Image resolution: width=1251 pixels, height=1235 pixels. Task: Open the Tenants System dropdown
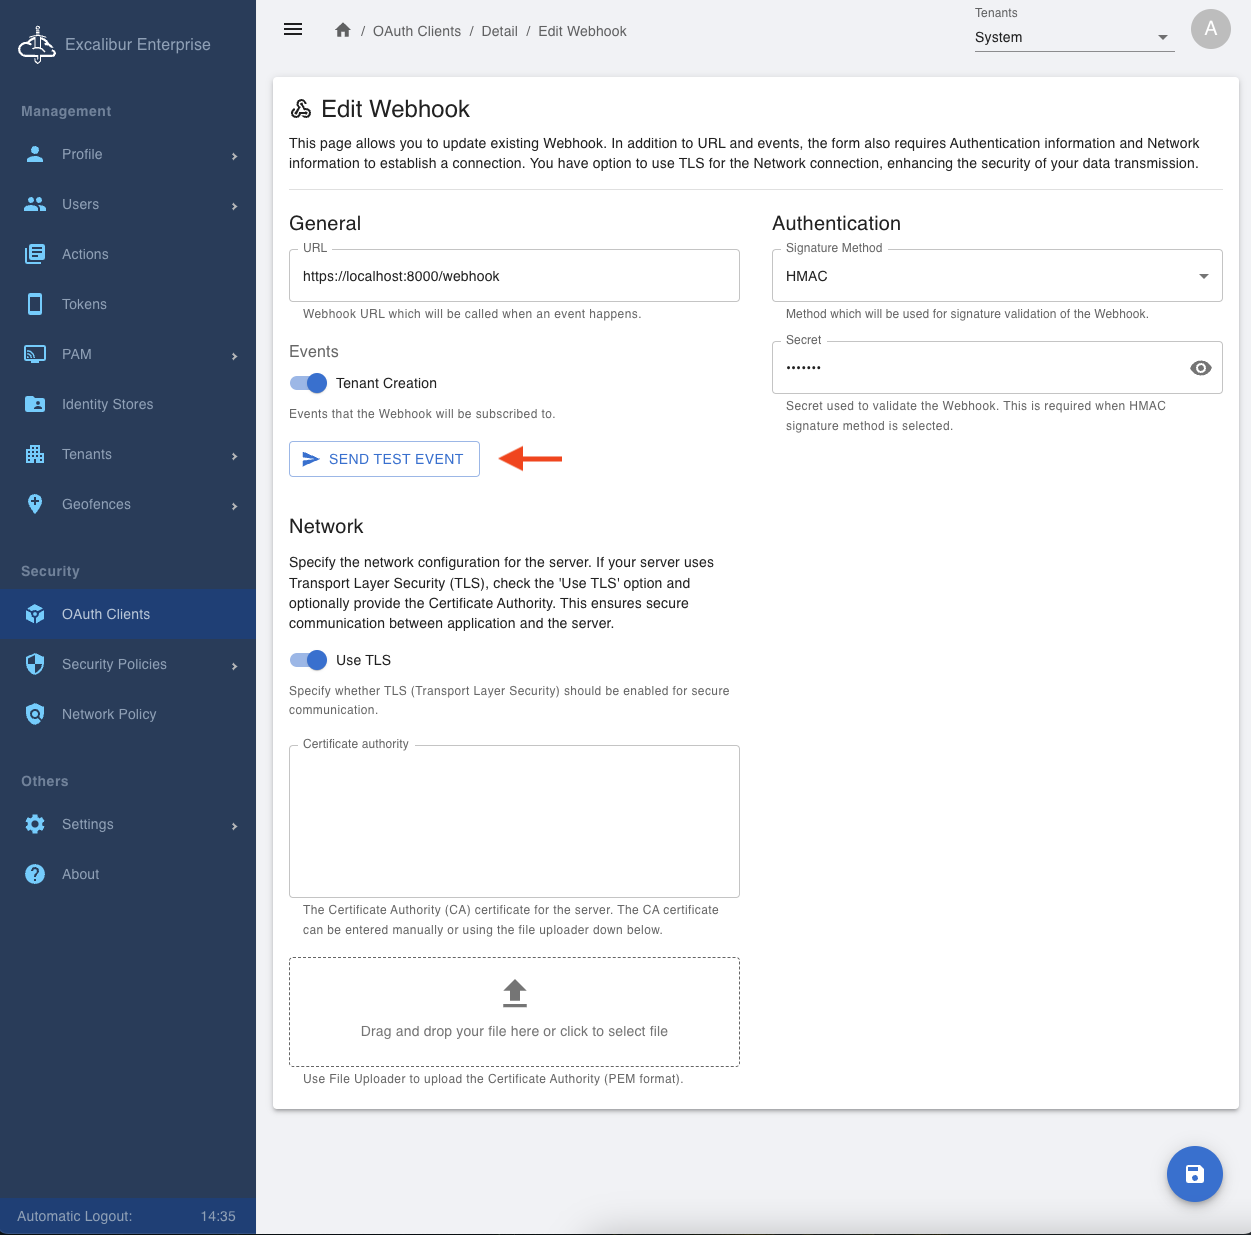pos(1073,37)
